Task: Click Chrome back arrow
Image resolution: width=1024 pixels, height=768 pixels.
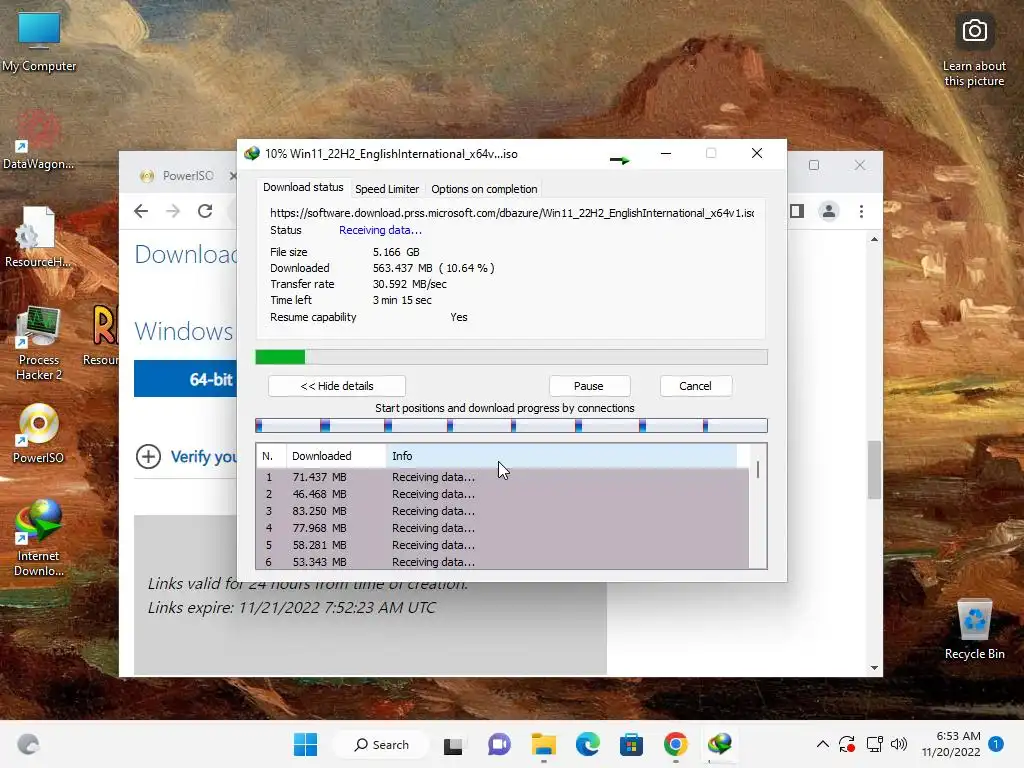Action: click(x=141, y=211)
